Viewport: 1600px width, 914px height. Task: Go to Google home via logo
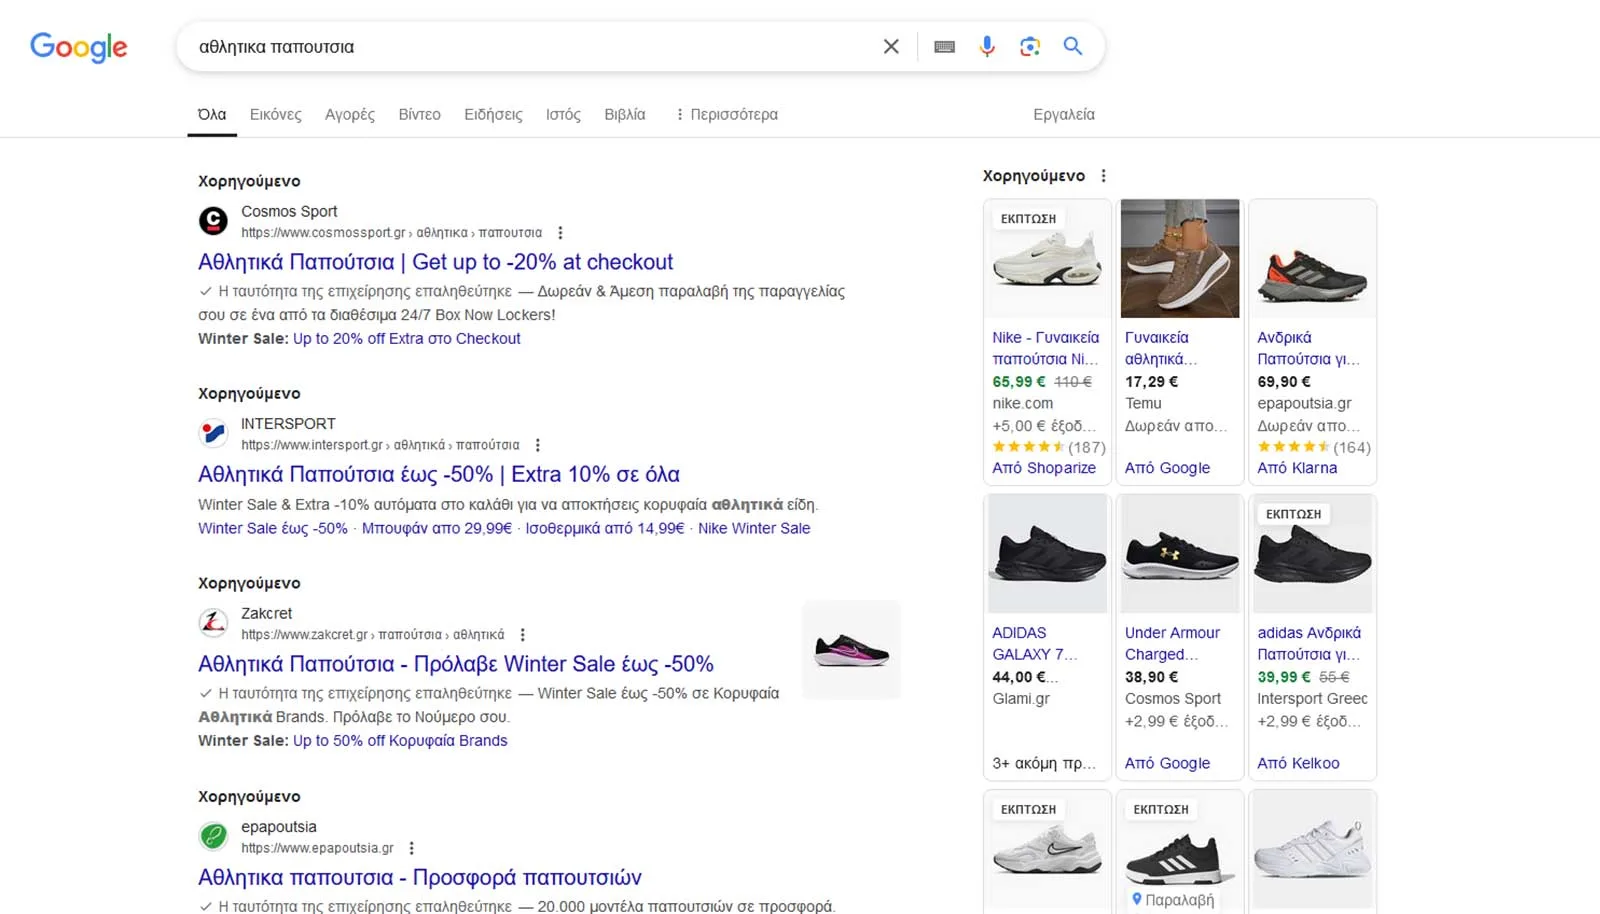(x=79, y=47)
